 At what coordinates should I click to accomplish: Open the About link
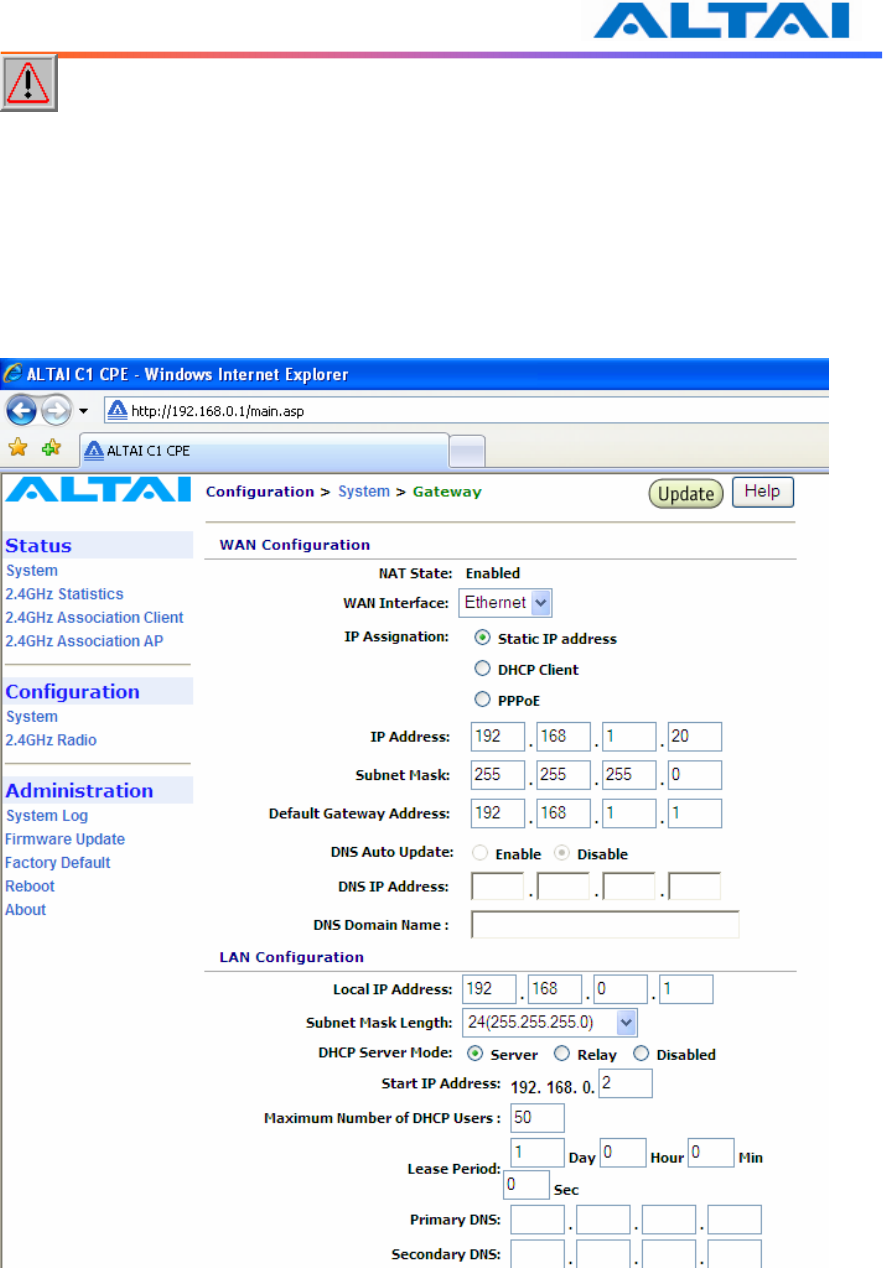(x=26, y=910)
